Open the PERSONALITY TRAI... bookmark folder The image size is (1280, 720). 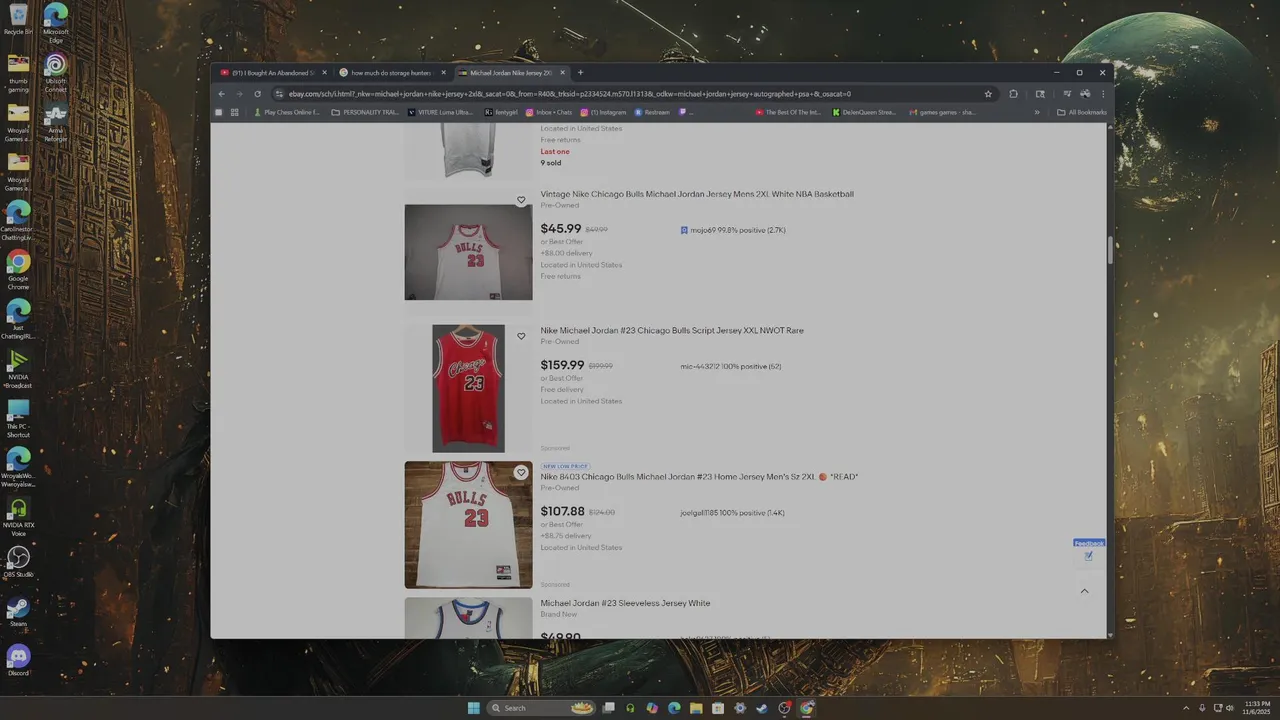tap(365, 112)
